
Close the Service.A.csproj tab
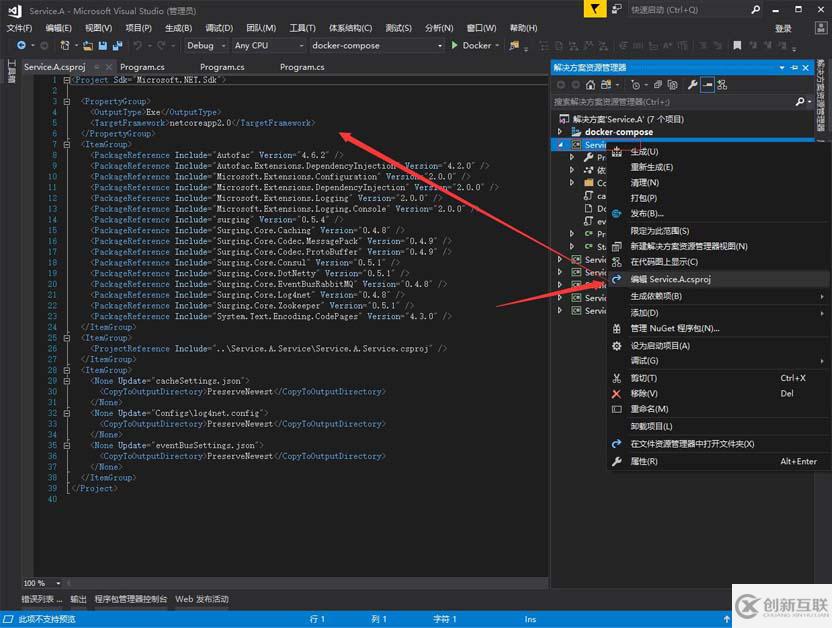click(x=109, y=67)
